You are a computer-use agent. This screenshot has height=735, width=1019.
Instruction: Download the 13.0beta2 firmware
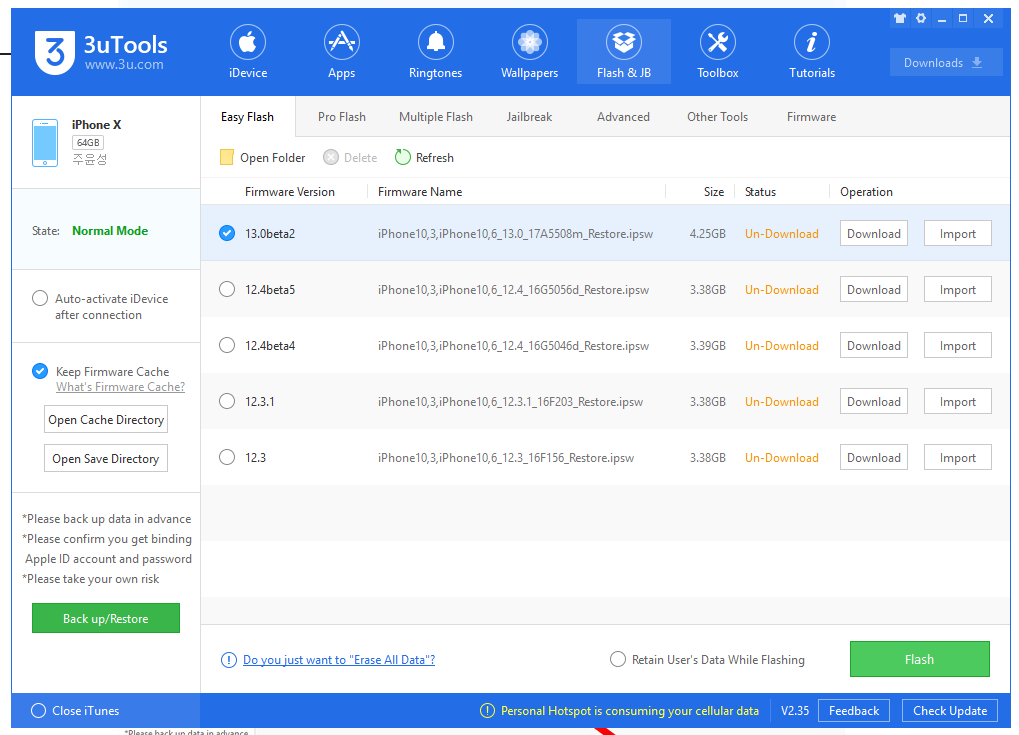(x=873, y=233)
